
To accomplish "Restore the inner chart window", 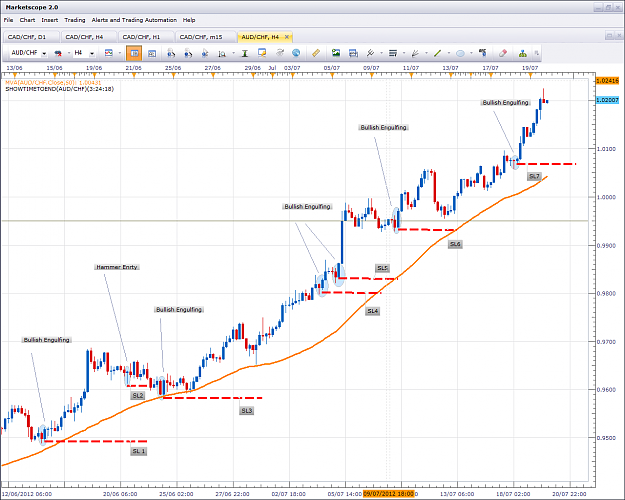I will click(x=609, y=36).
